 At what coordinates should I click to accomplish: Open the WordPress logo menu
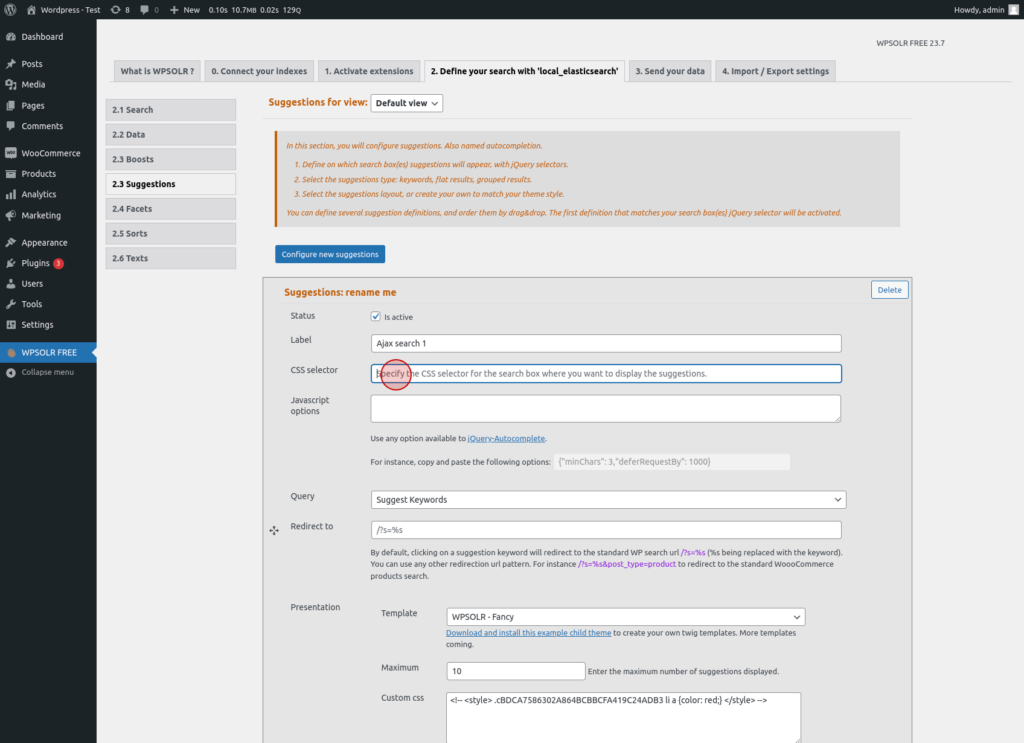click(10, 10)
